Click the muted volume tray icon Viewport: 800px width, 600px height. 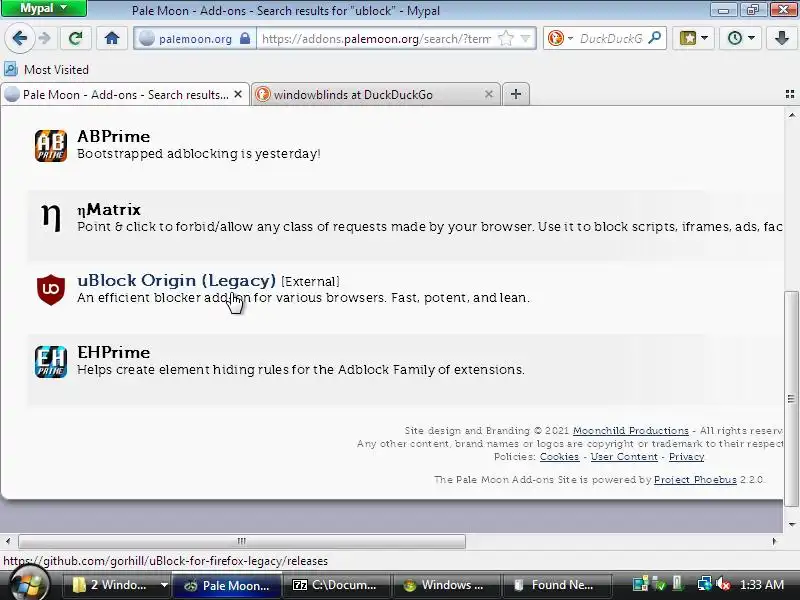(722, 585)
